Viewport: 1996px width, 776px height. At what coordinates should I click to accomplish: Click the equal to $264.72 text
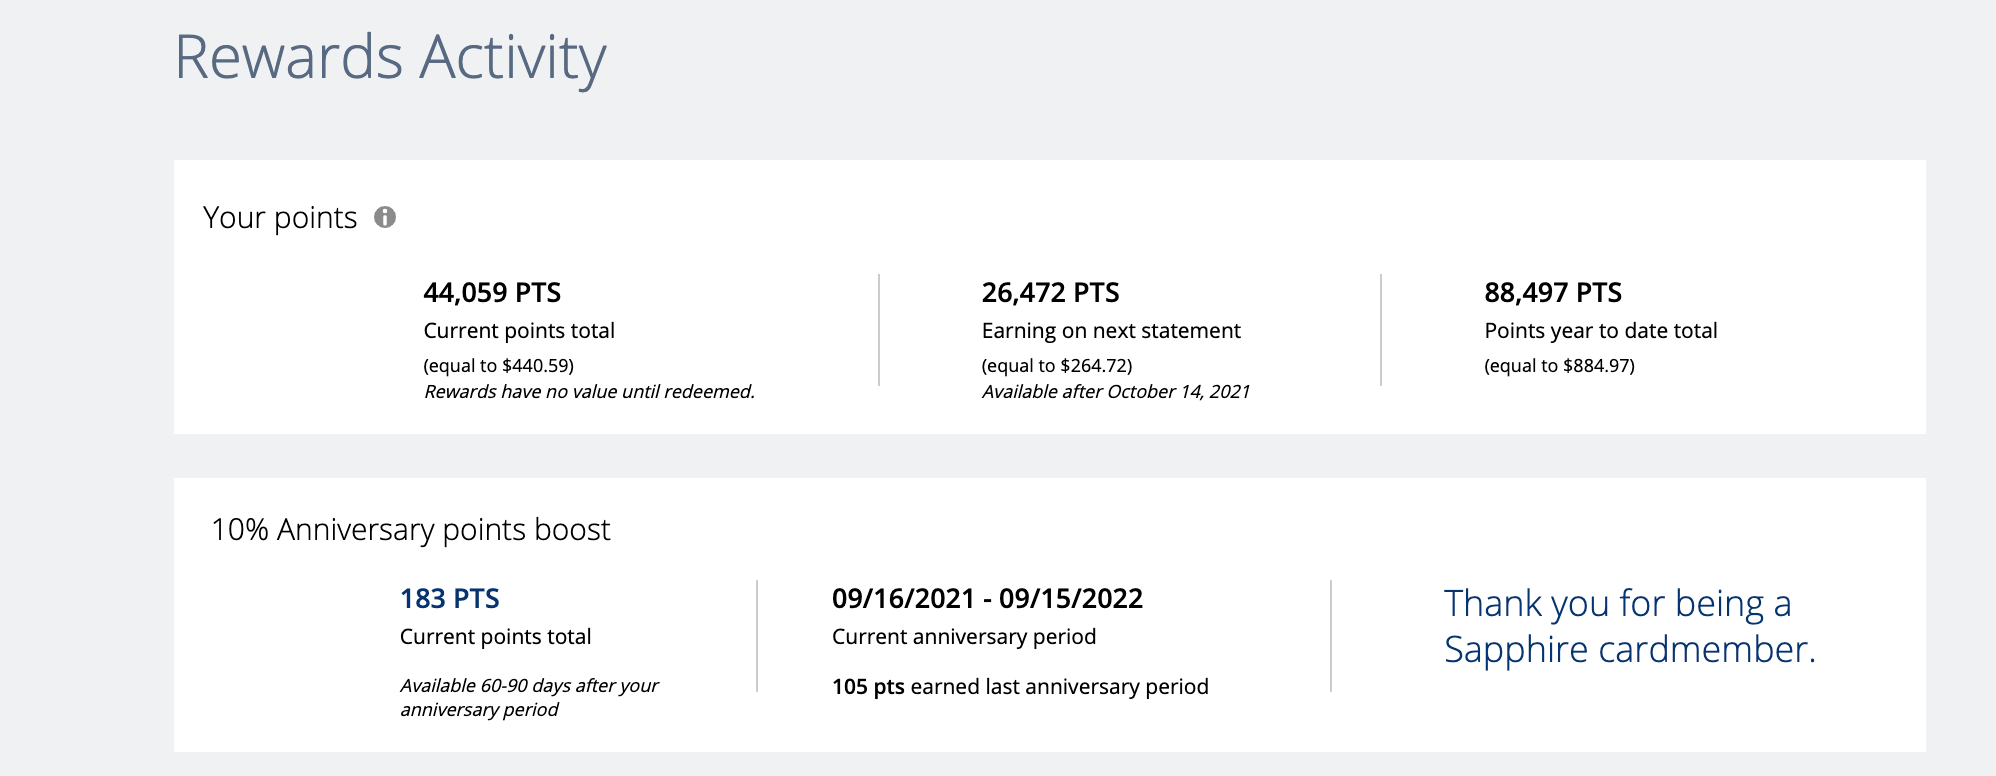(1056, 366)
